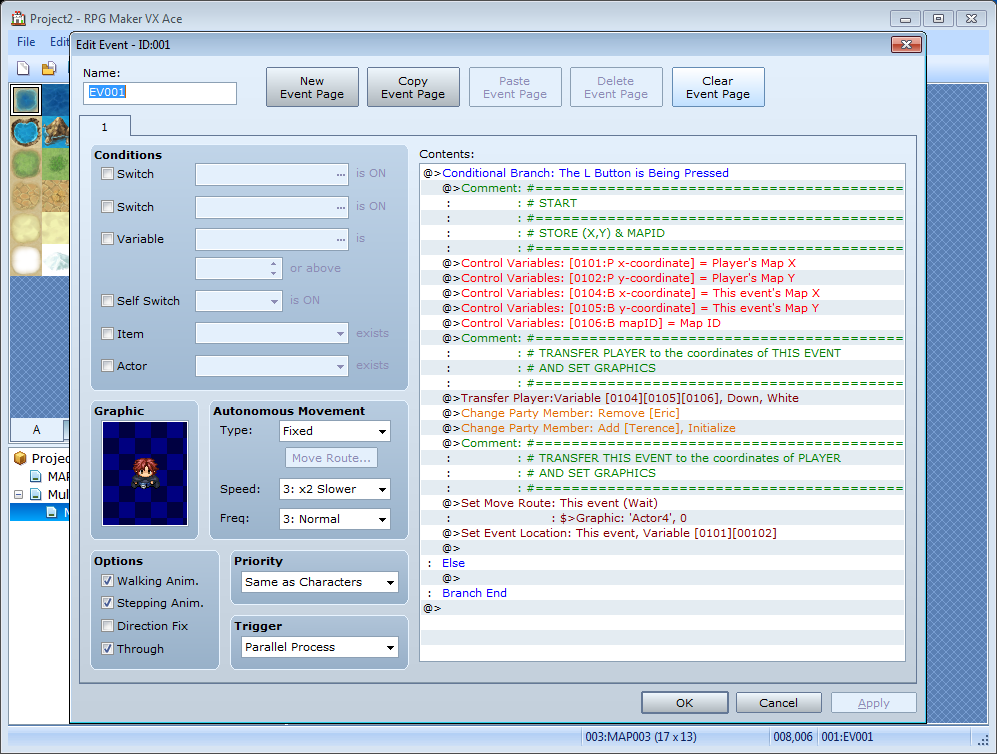
Task: Open the Trigger dropdown showing Parallel Process
Action: (319, 647)
